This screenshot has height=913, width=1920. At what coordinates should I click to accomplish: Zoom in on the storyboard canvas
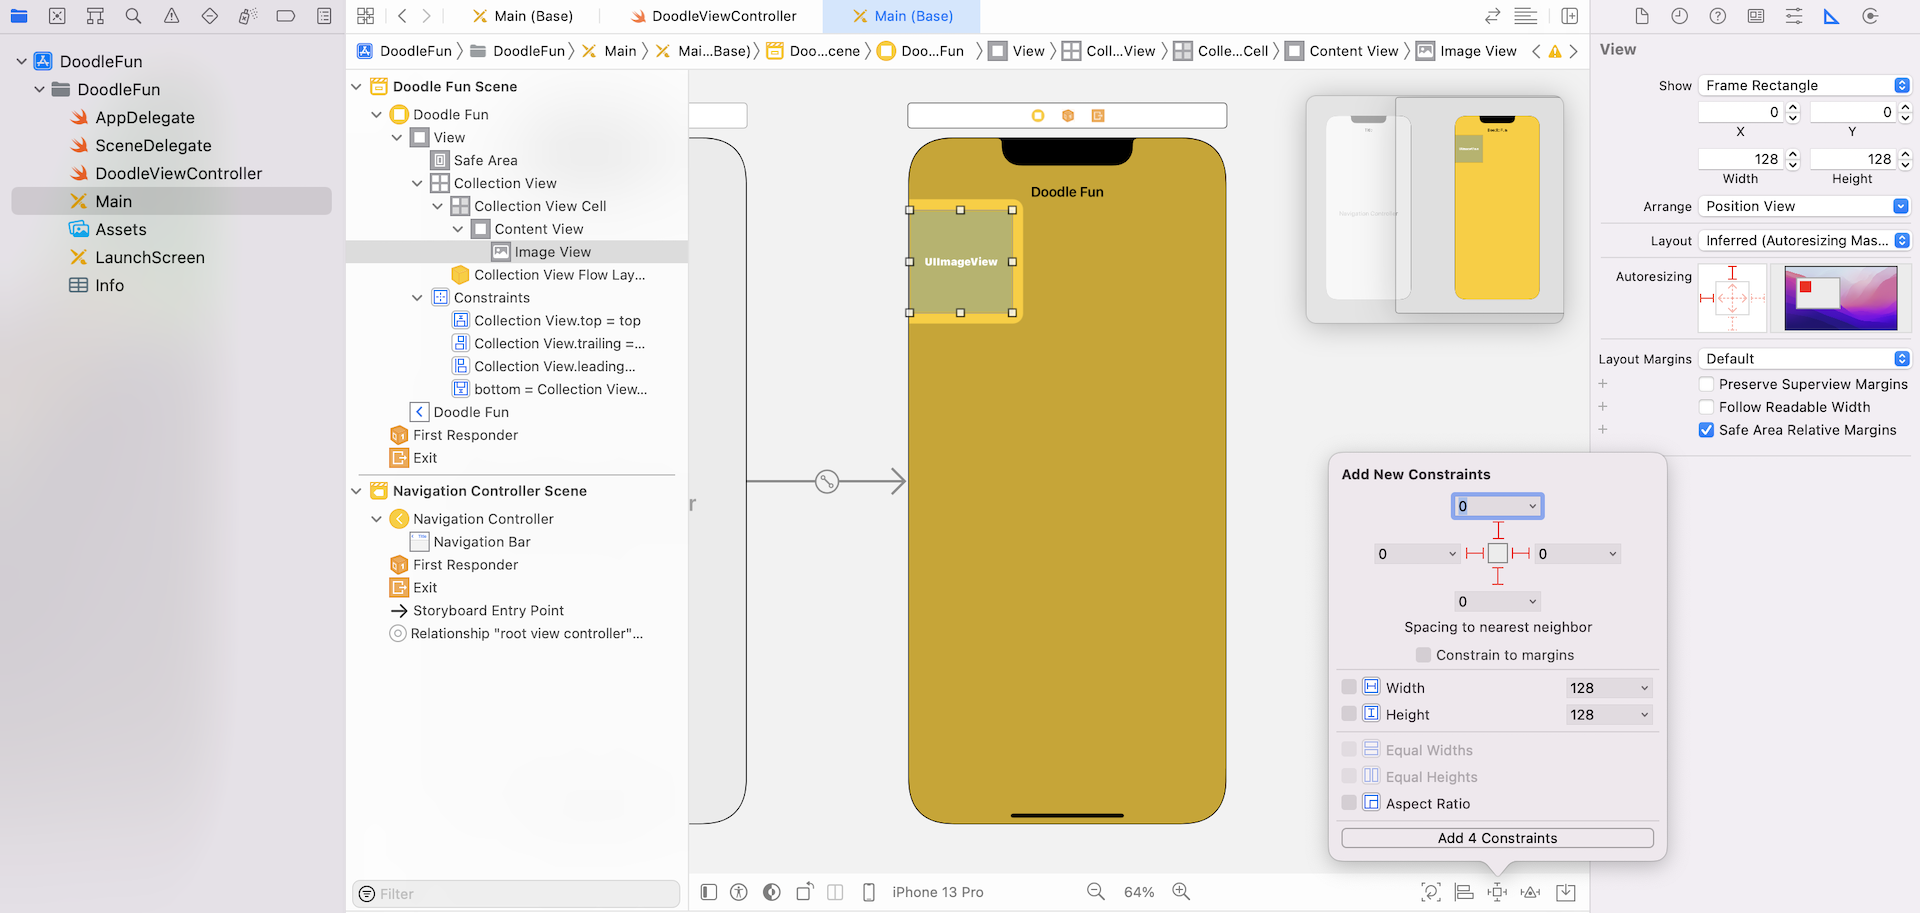click(x=1181, y=892)
